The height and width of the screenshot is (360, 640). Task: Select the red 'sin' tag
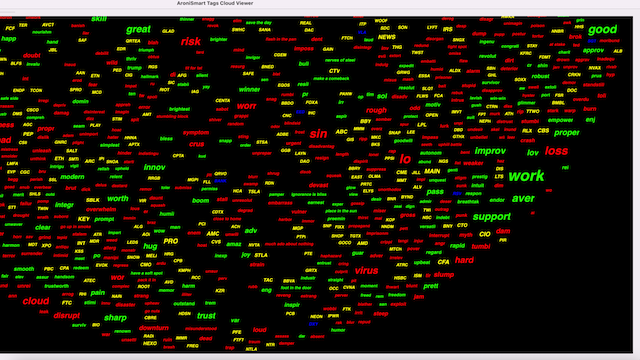[x=318, y=134]
